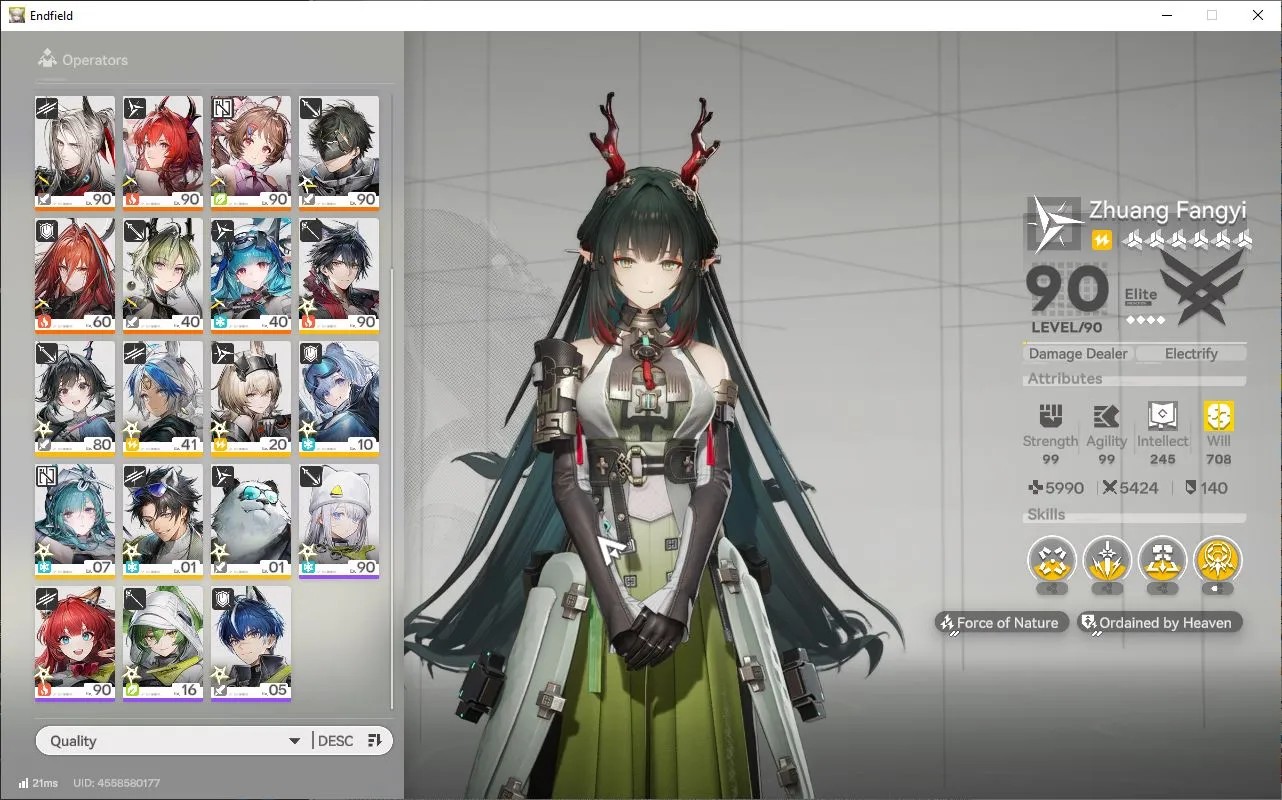Select the red-haired fox-eared girl card

click(x=75, y=644)
